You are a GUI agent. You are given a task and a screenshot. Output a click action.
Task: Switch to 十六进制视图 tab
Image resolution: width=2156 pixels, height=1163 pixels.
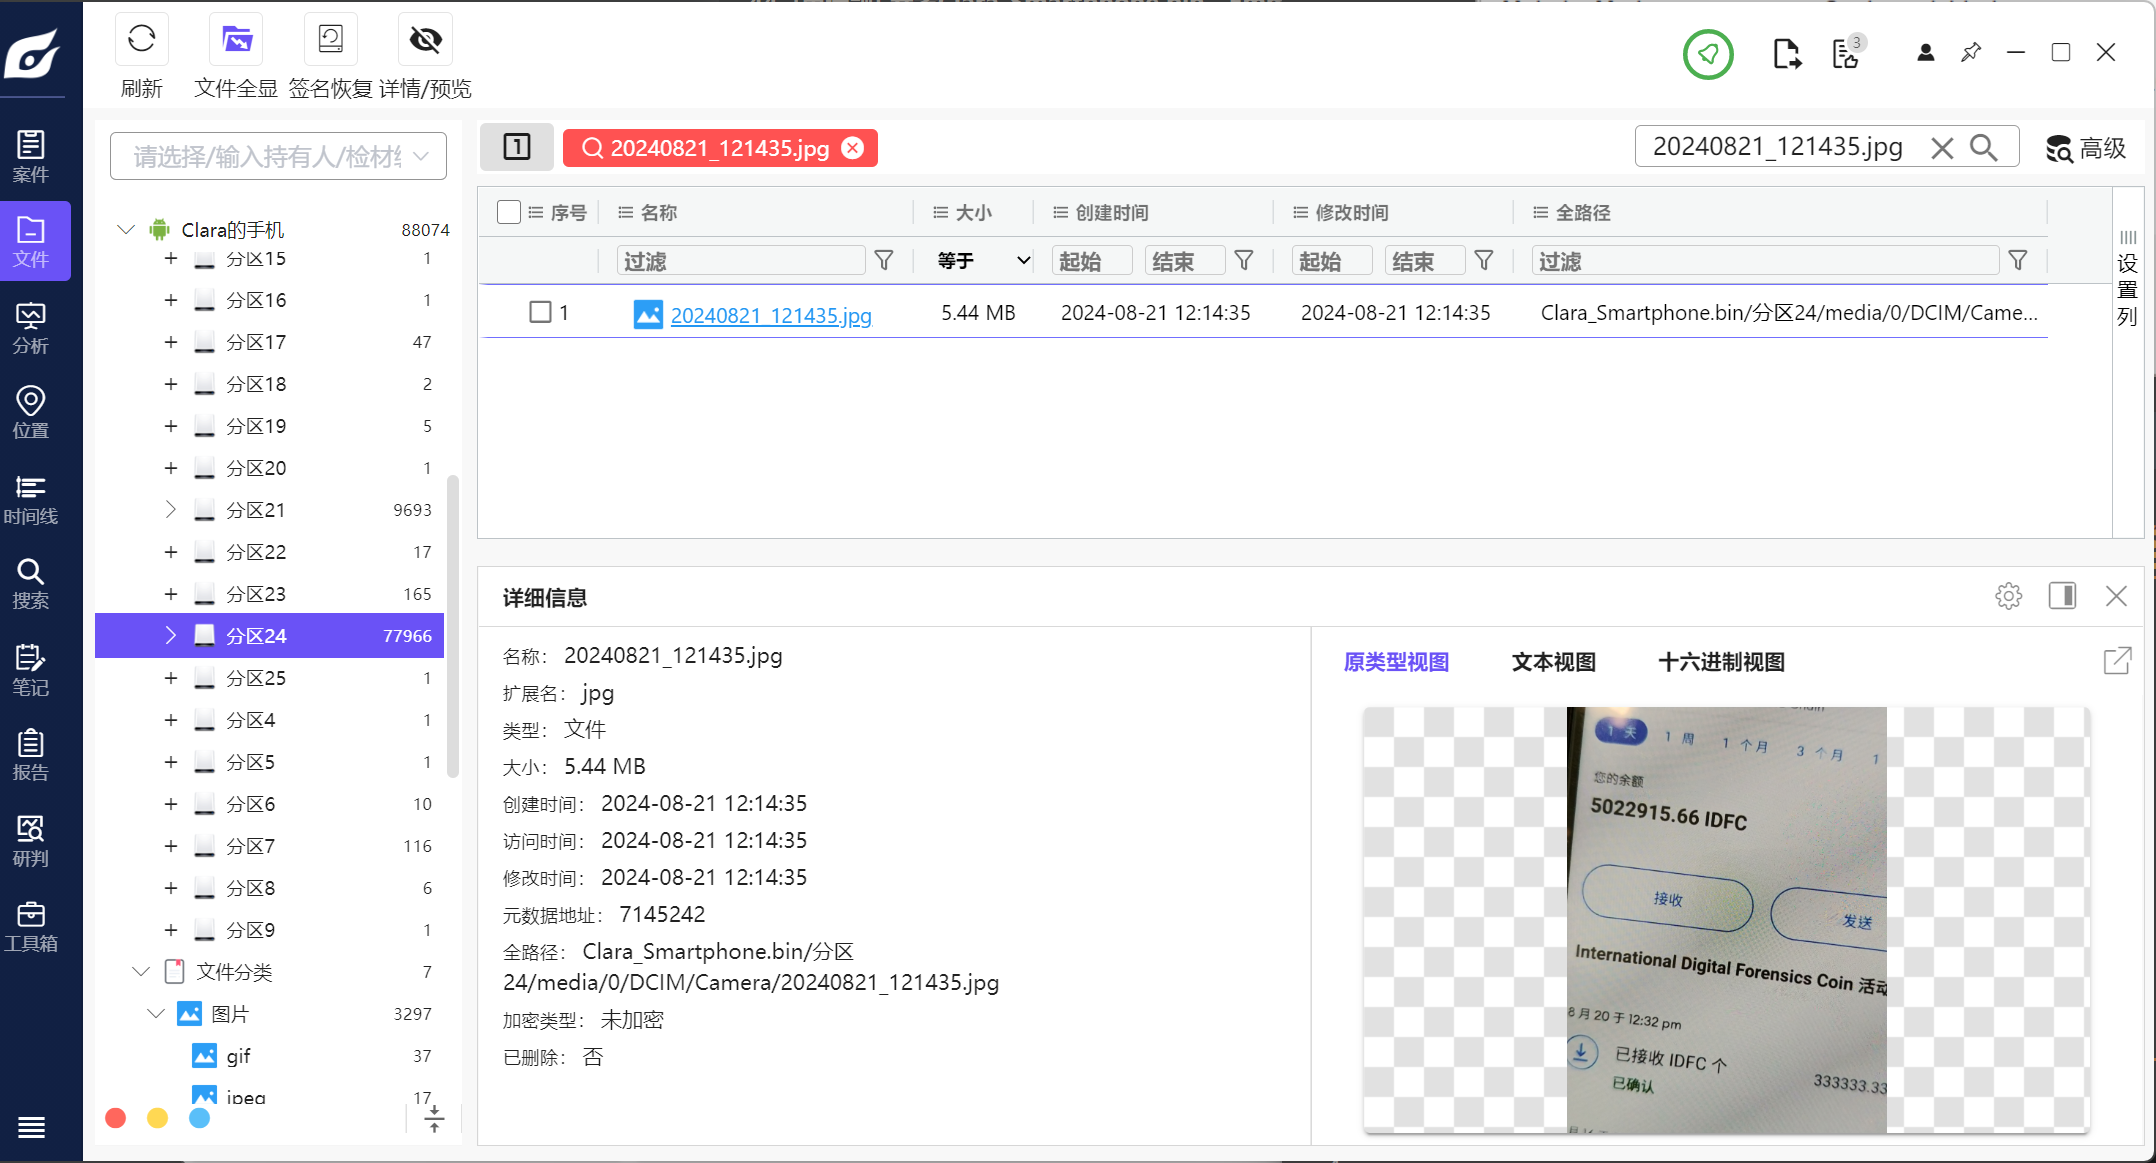coord(1720,662)
